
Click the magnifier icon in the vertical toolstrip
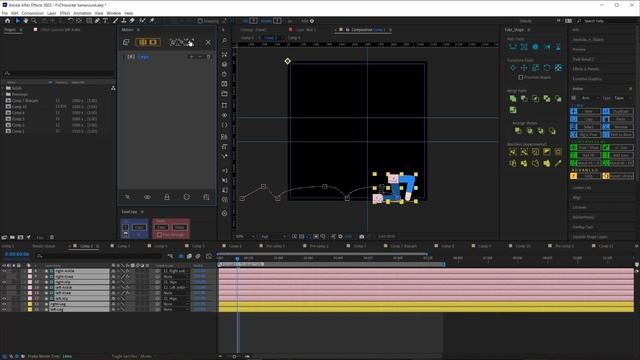[224, 41]
